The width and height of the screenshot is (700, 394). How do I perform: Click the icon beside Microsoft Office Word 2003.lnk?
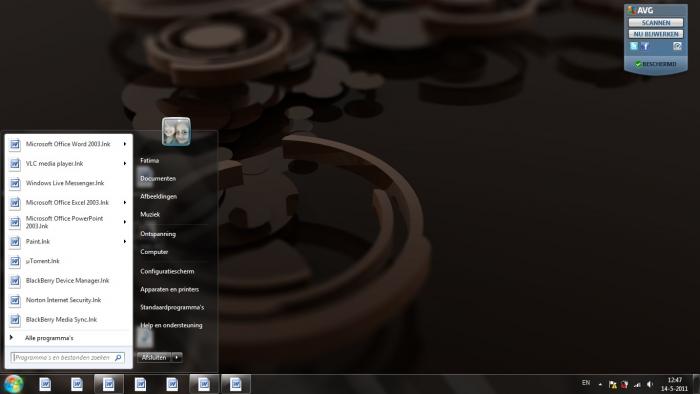(15, 145)
